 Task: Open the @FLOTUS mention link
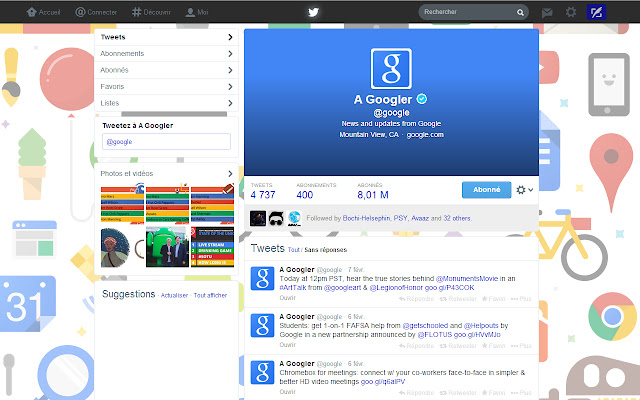tap(434, 335)
